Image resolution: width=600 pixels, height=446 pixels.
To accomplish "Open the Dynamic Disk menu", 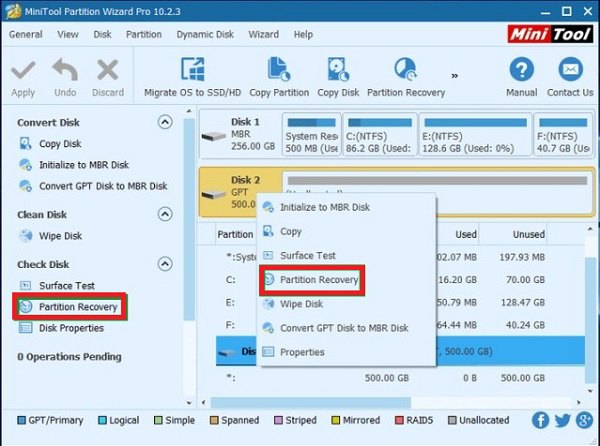I will click(206, 34).
